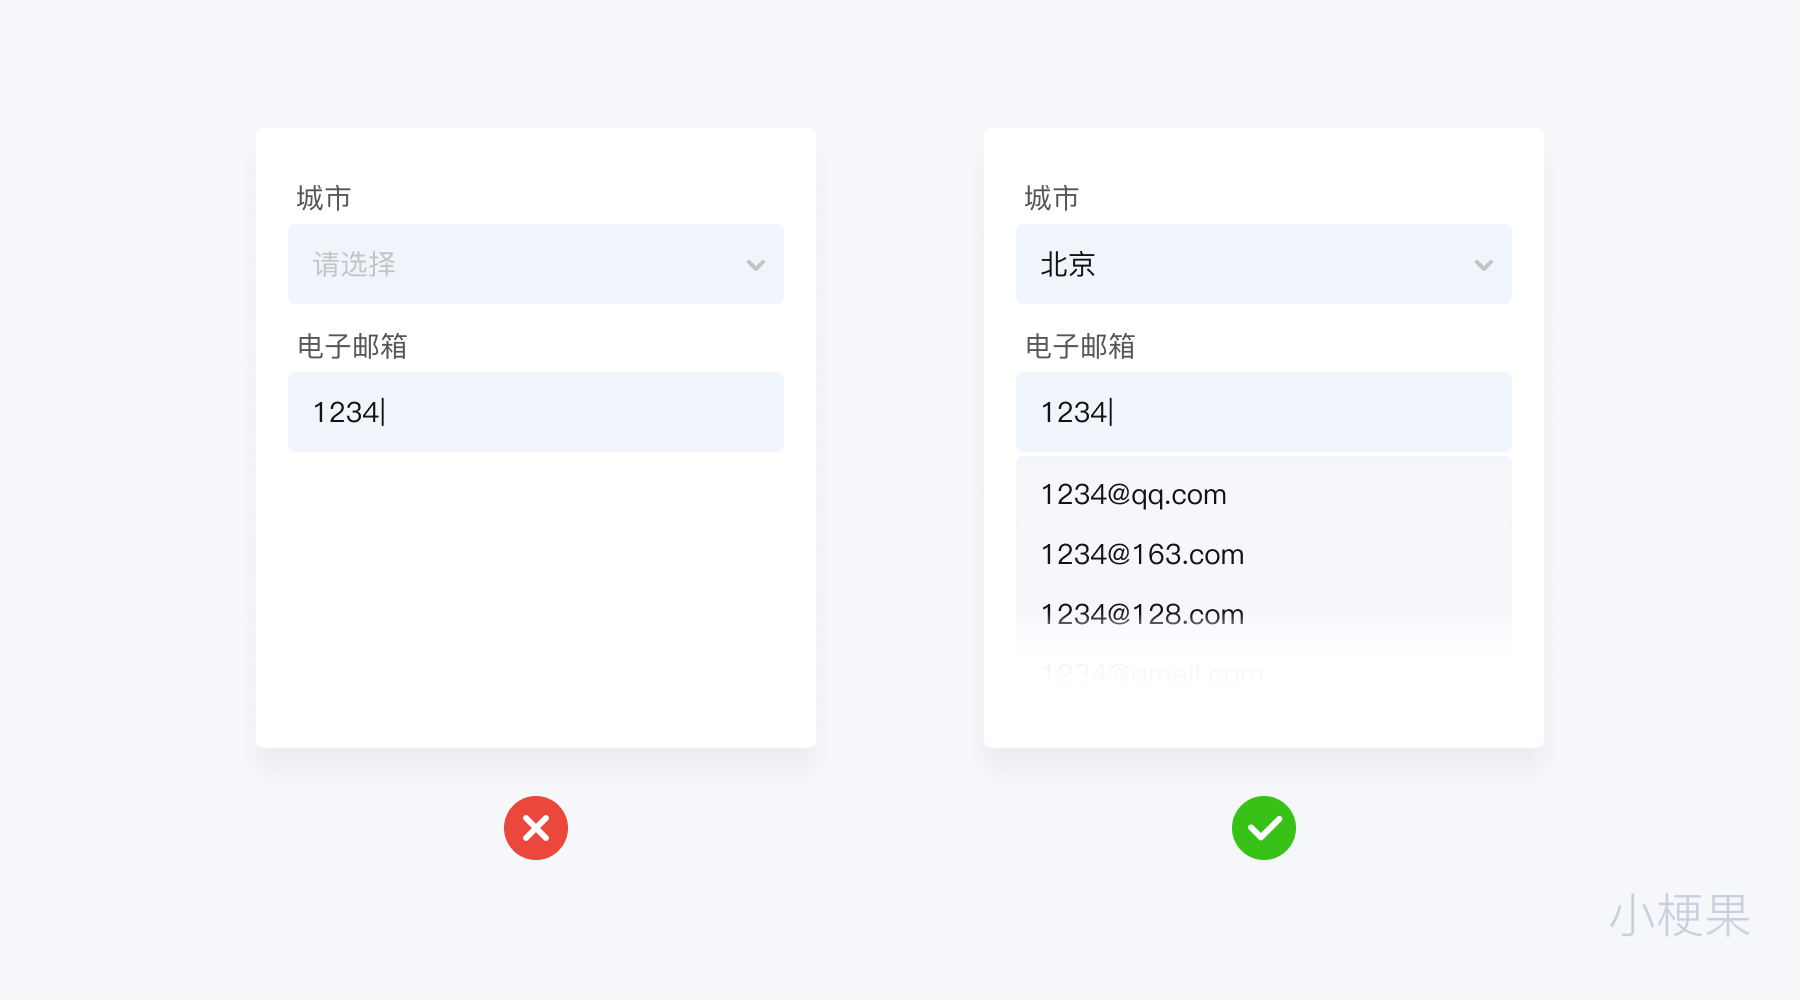Click the chevron icon beside 北京
The height and width of the screenshot is (1000, 1800).
[1483, 264]
